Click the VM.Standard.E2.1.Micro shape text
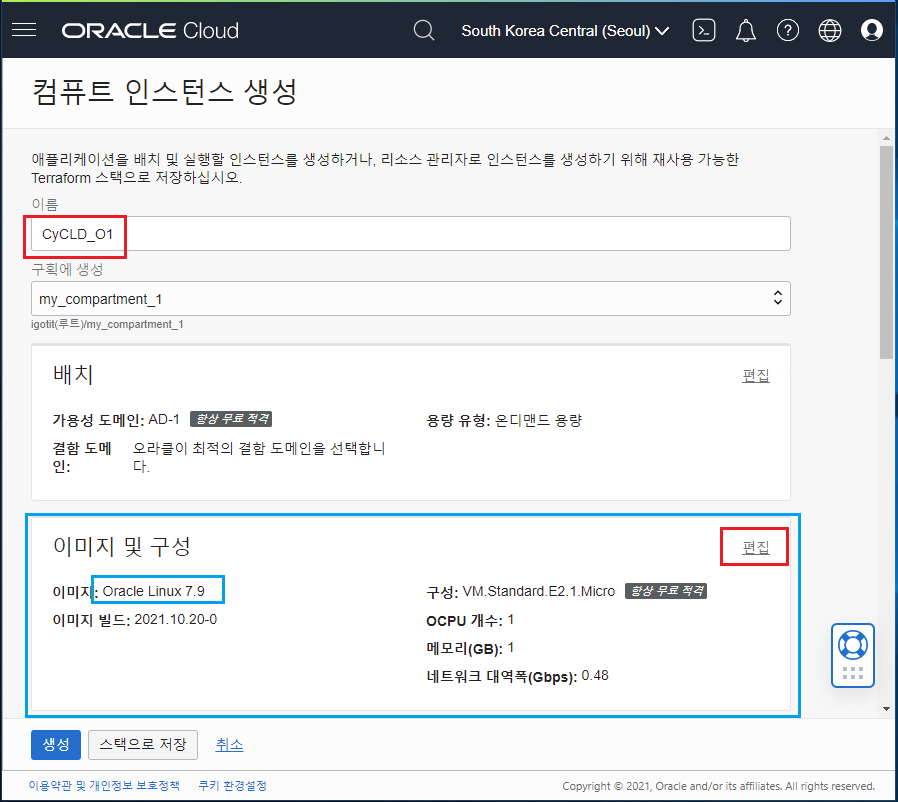Screen dimensions: 898x802 point(538,591)
